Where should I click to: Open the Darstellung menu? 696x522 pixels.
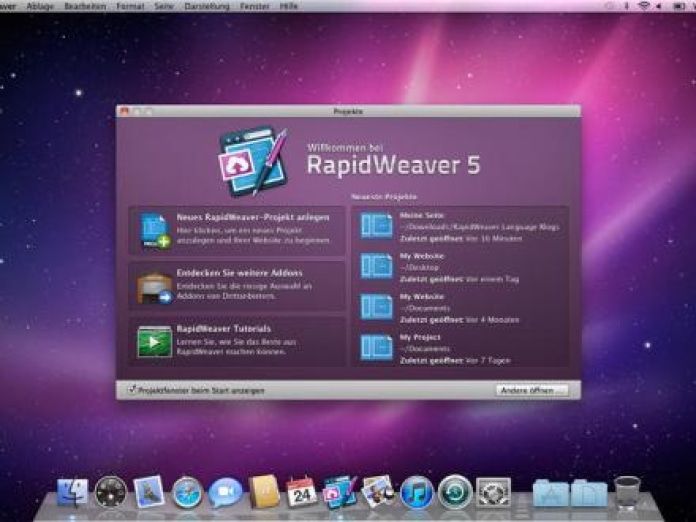206,6
